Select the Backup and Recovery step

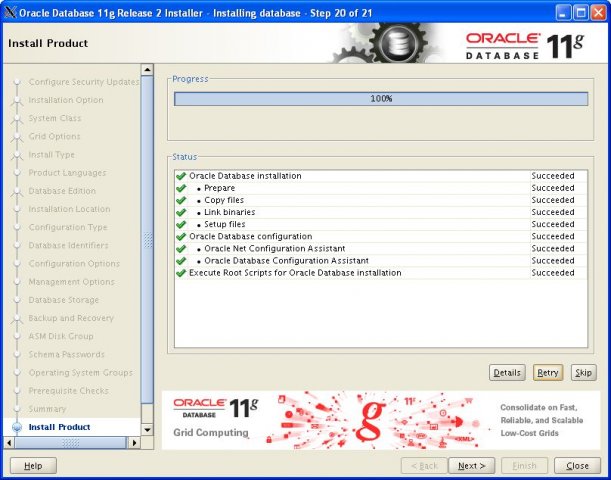[71, 318]
